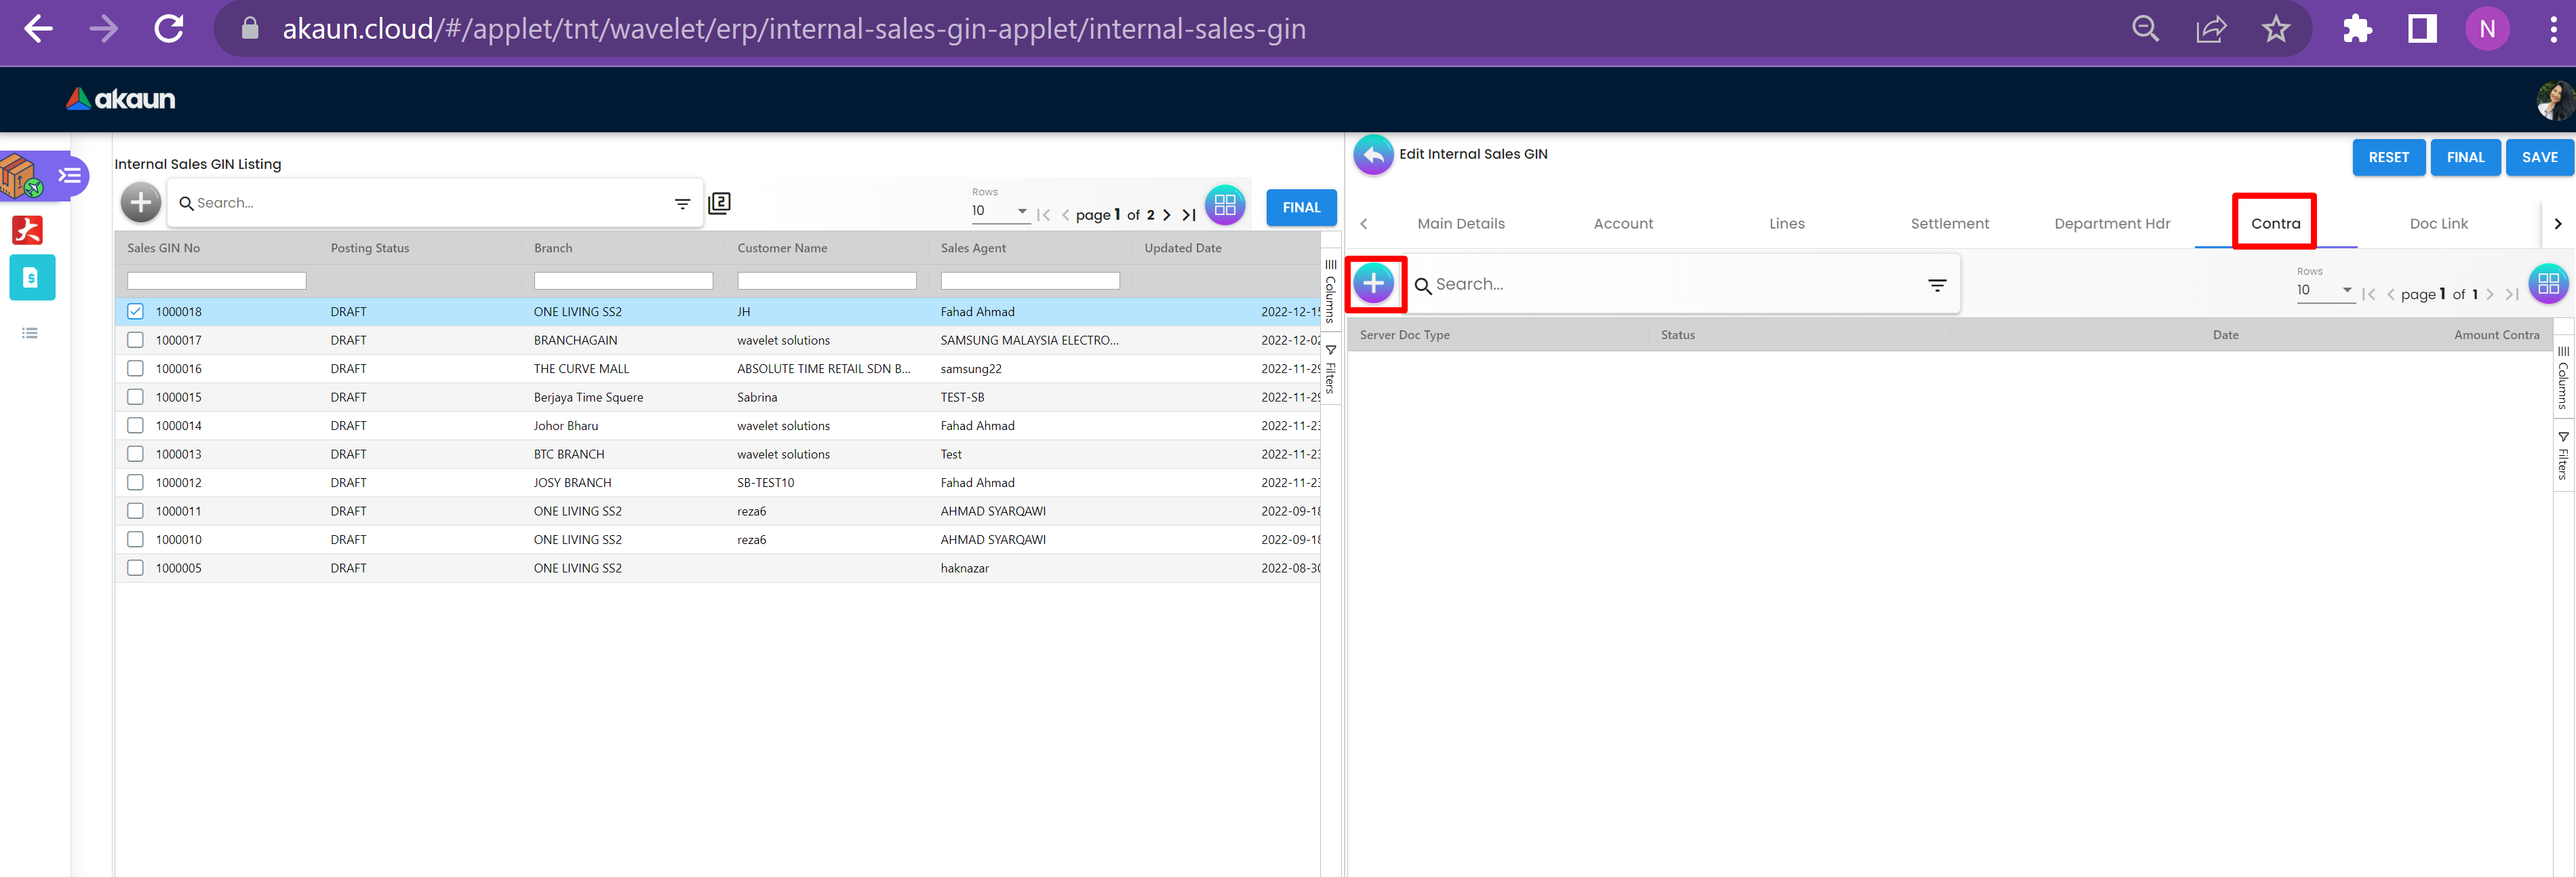Screen dimensions: 2576x877
Task: Click the SAVE button
Action: (x=2538, y=158)
